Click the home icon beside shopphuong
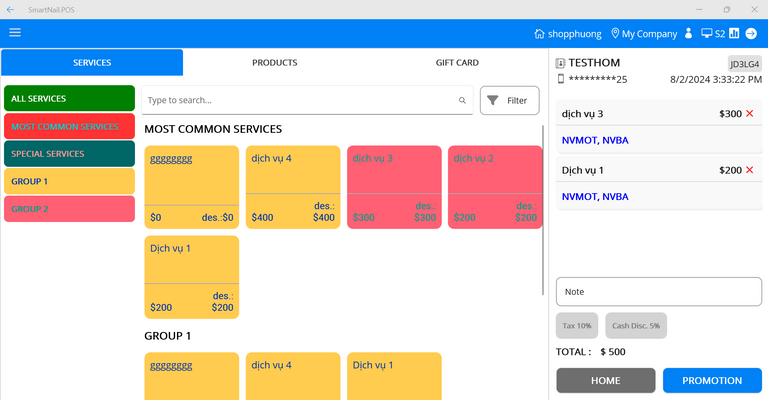The image size is (768, 400). tap(540, 34)
